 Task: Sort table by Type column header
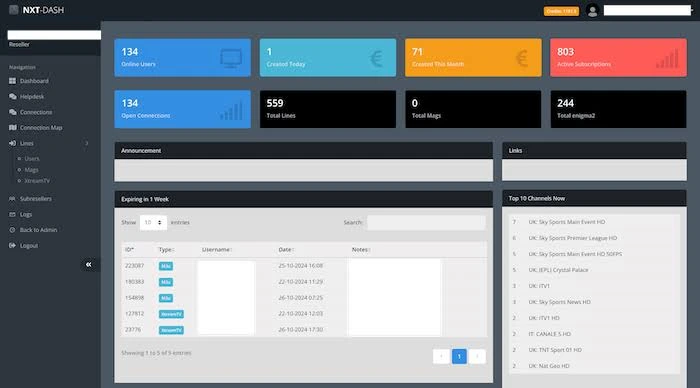pos(166,250)
